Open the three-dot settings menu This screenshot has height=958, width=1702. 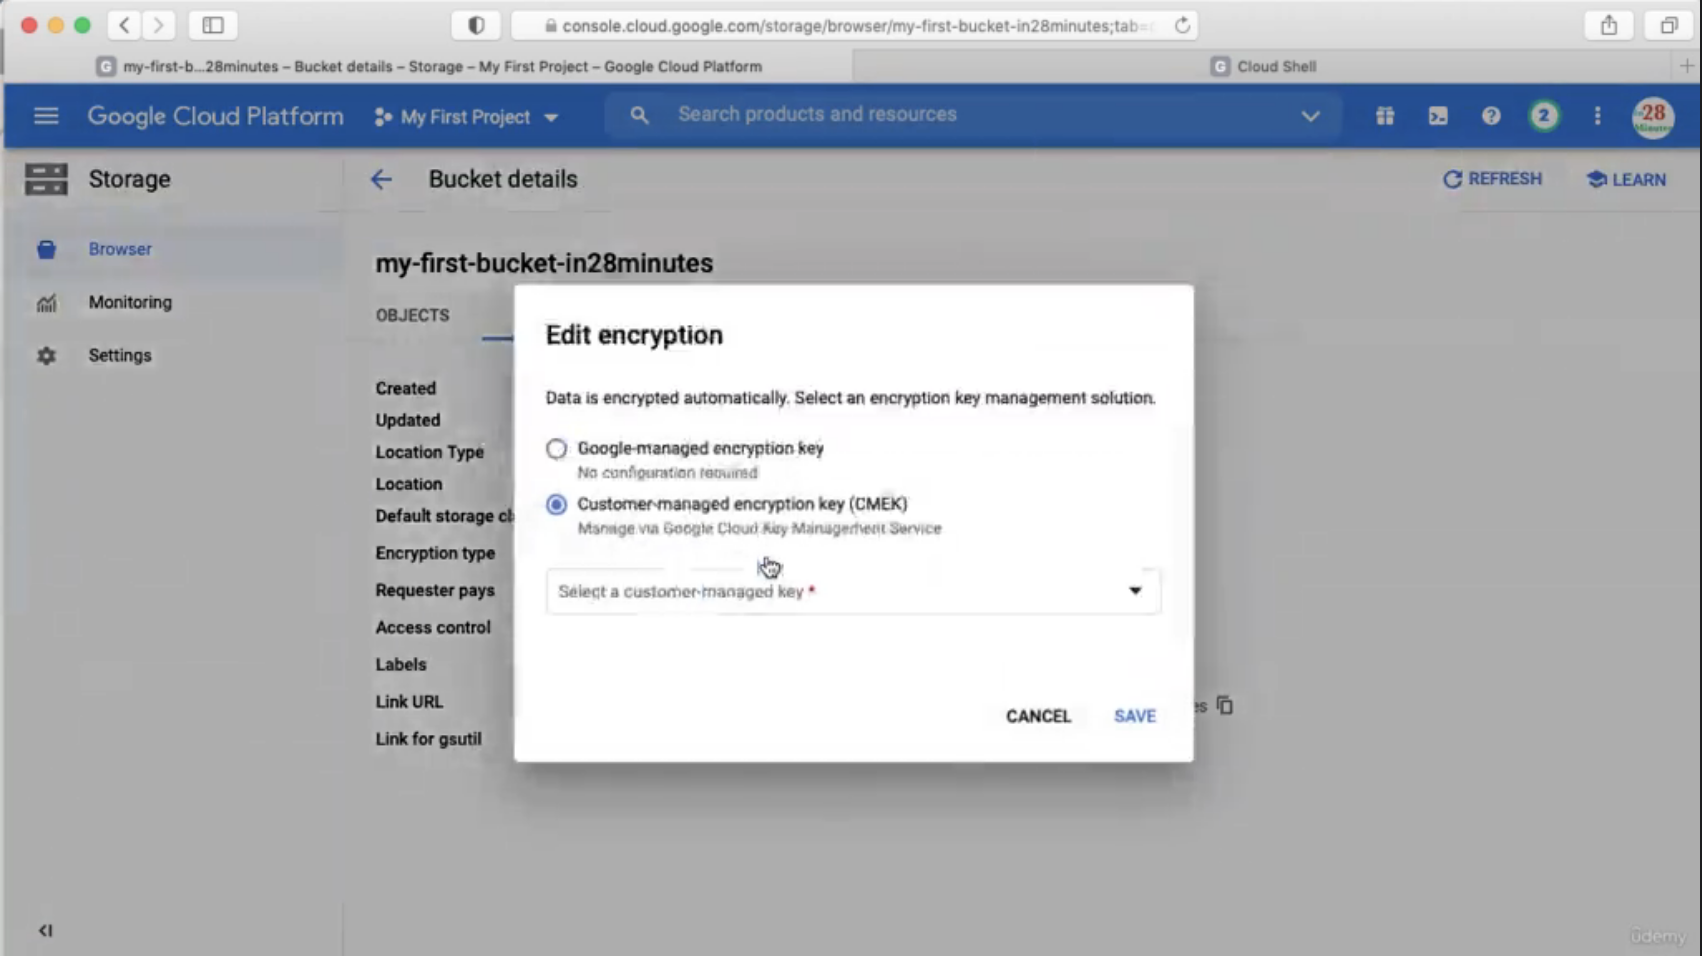coord(1597,116)
